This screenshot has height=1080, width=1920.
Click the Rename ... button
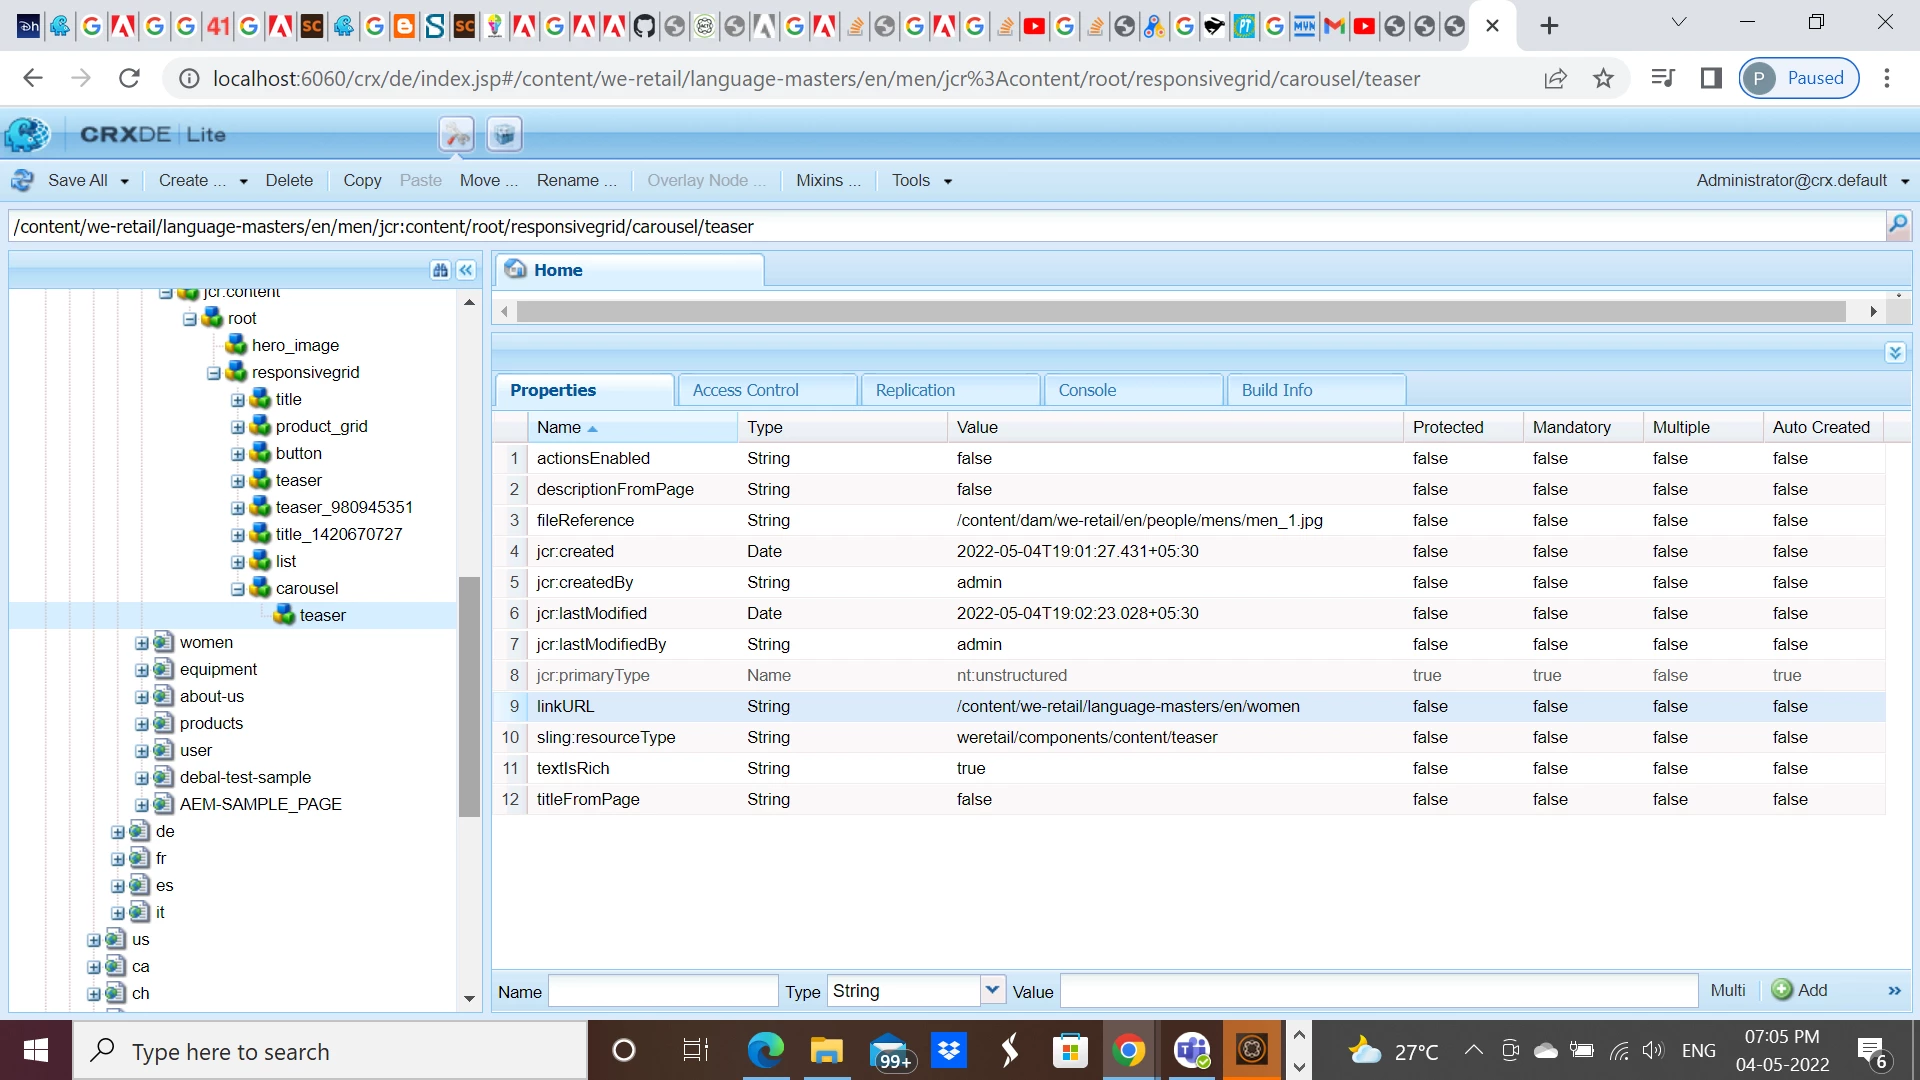[x=576, y=181]
